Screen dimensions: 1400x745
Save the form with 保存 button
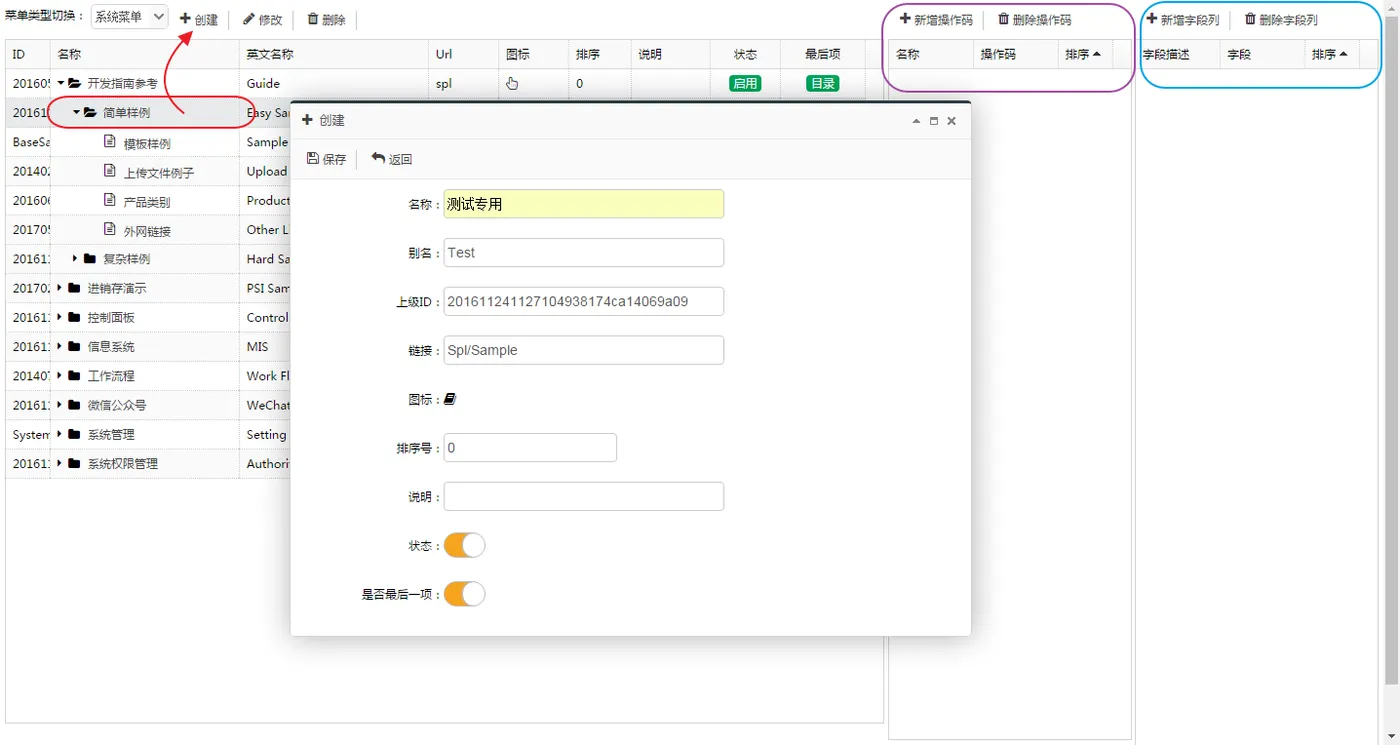[x=326, y=159]
